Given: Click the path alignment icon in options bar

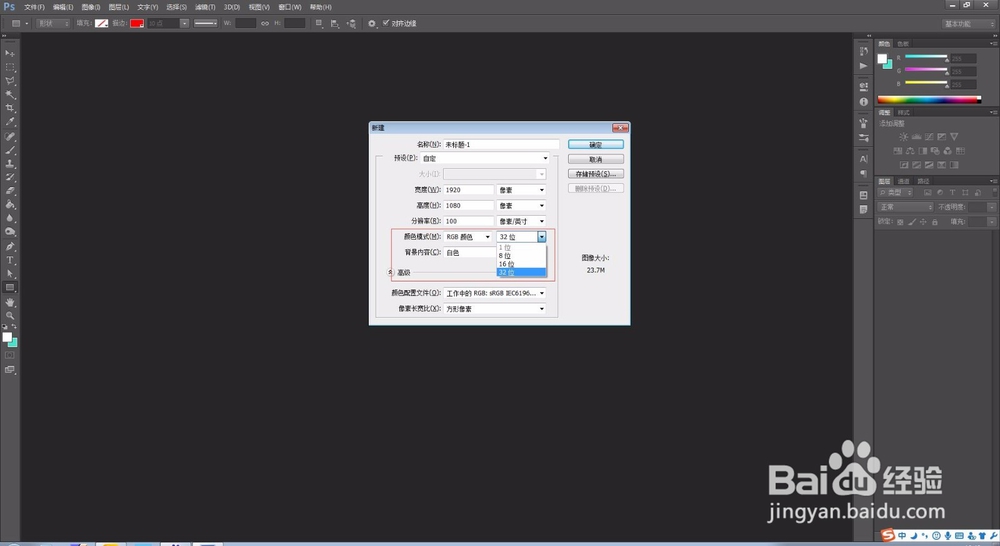Looking at the screenshot, I should (335, 24).
